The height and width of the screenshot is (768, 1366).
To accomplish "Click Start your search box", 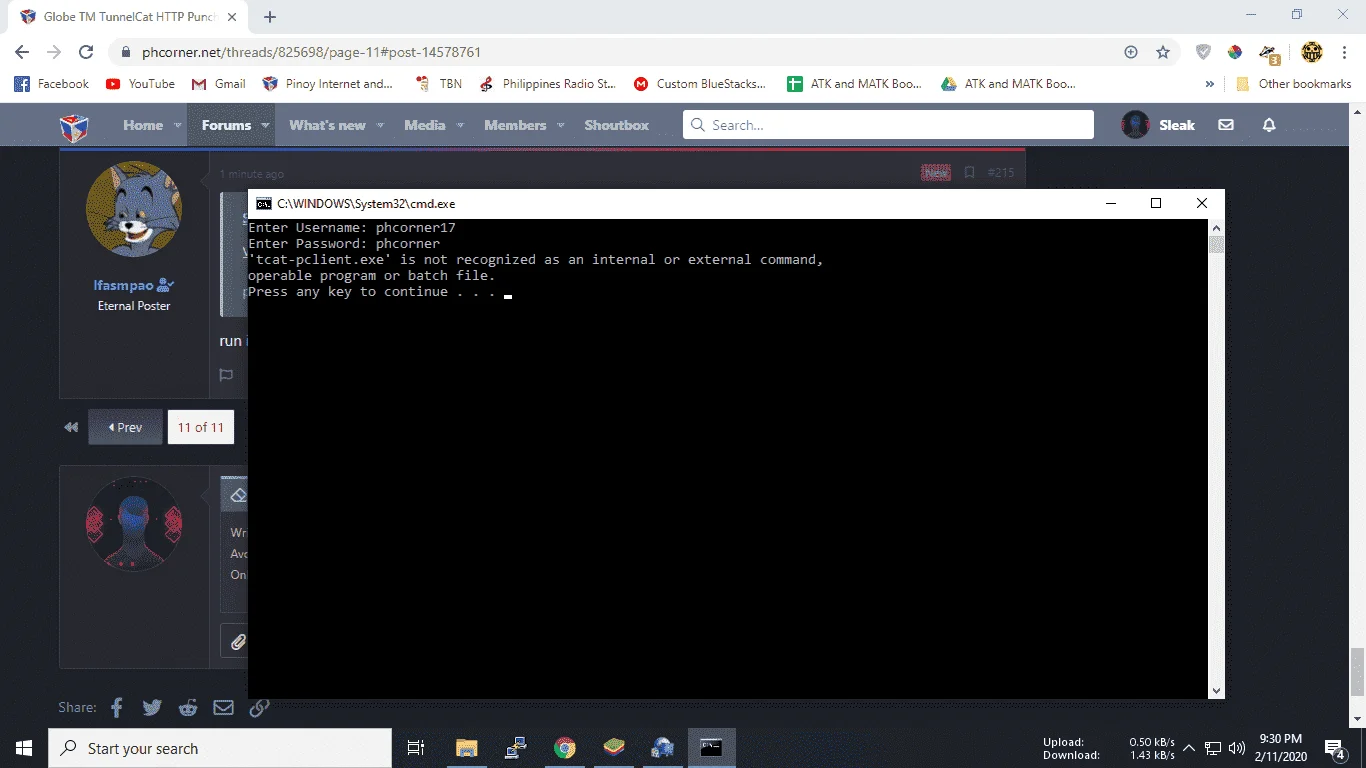I will point(220,748).
